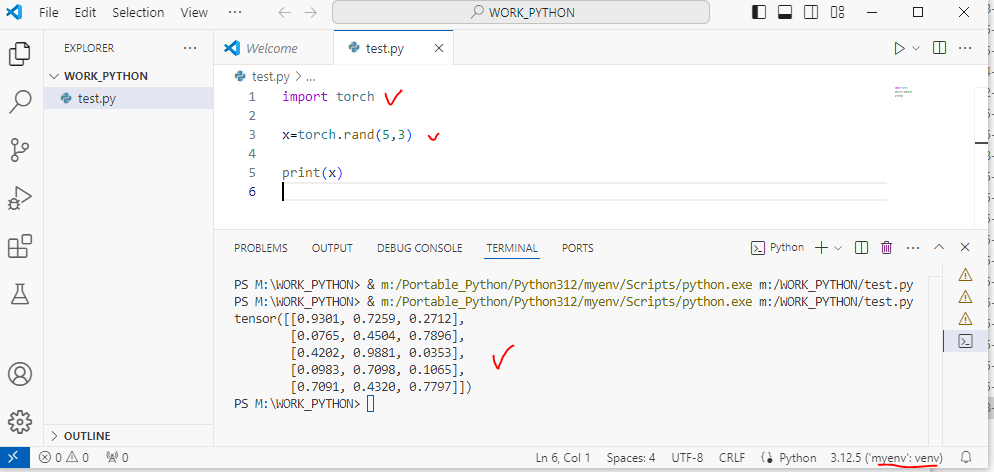Open the Explorer view in activity bar

(x=20, y=54)
